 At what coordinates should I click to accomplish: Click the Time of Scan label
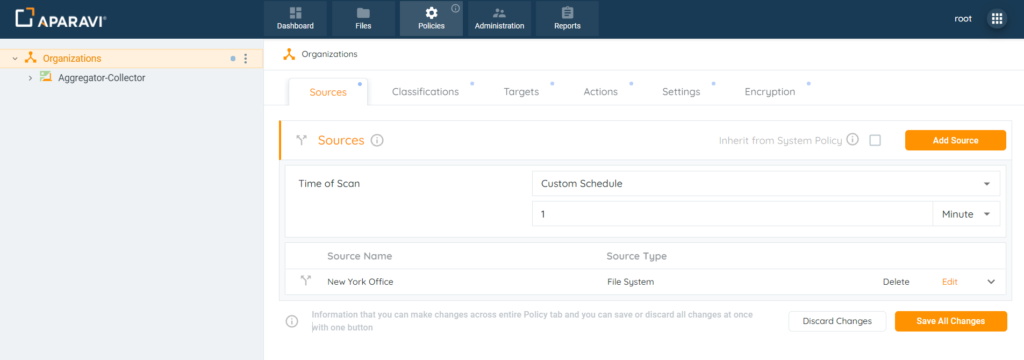[x=329, y=184]
